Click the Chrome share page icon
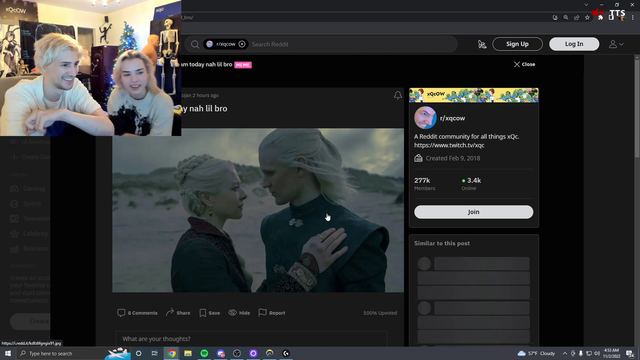This screenshot has width=640, height=360. (576, 18)
